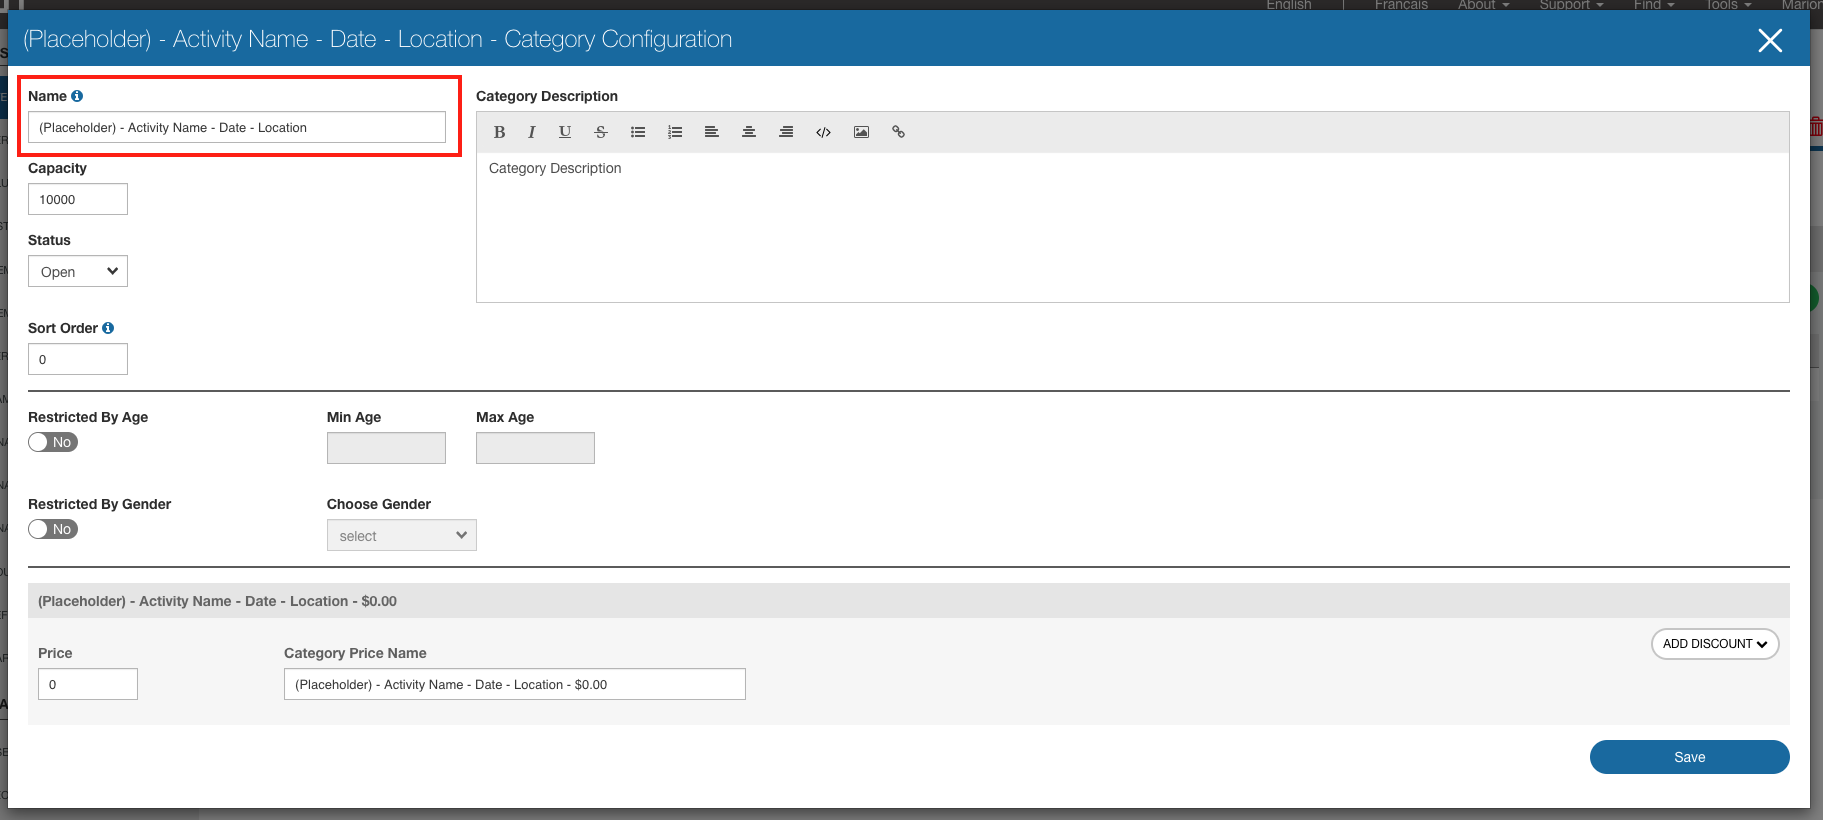Enable the Restricted By Gender toggle

[x=53, y=529]
